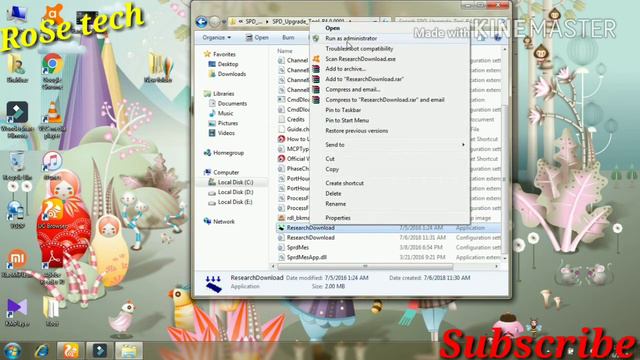Viewport: 640px width, 360px height.
Task: Open Internet Explorer from taskbar
Action: (41, 351)
